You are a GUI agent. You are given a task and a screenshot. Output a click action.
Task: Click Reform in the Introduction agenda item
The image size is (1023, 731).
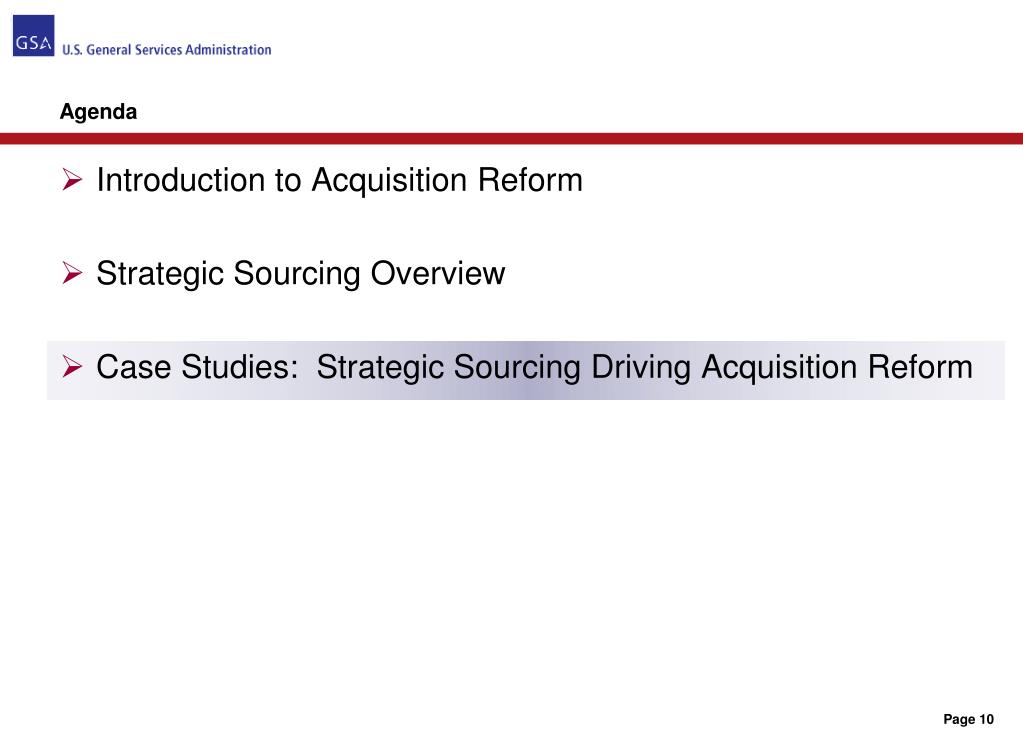coord(530,179)
